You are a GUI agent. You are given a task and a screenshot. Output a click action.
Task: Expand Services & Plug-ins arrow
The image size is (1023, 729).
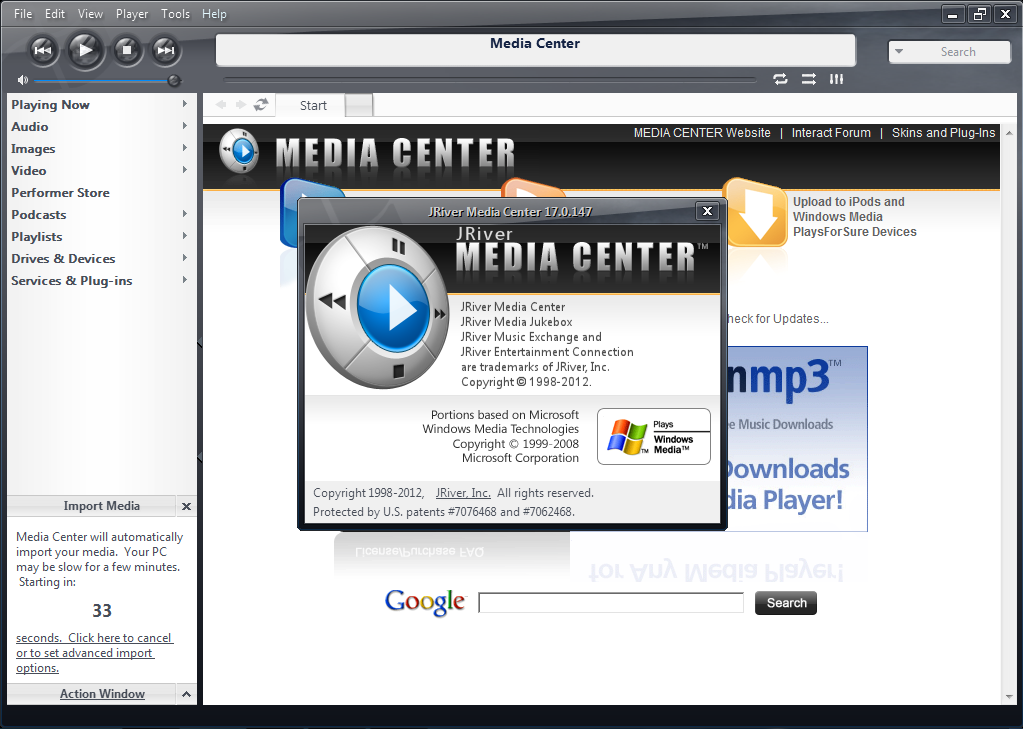tap(185, 280)
